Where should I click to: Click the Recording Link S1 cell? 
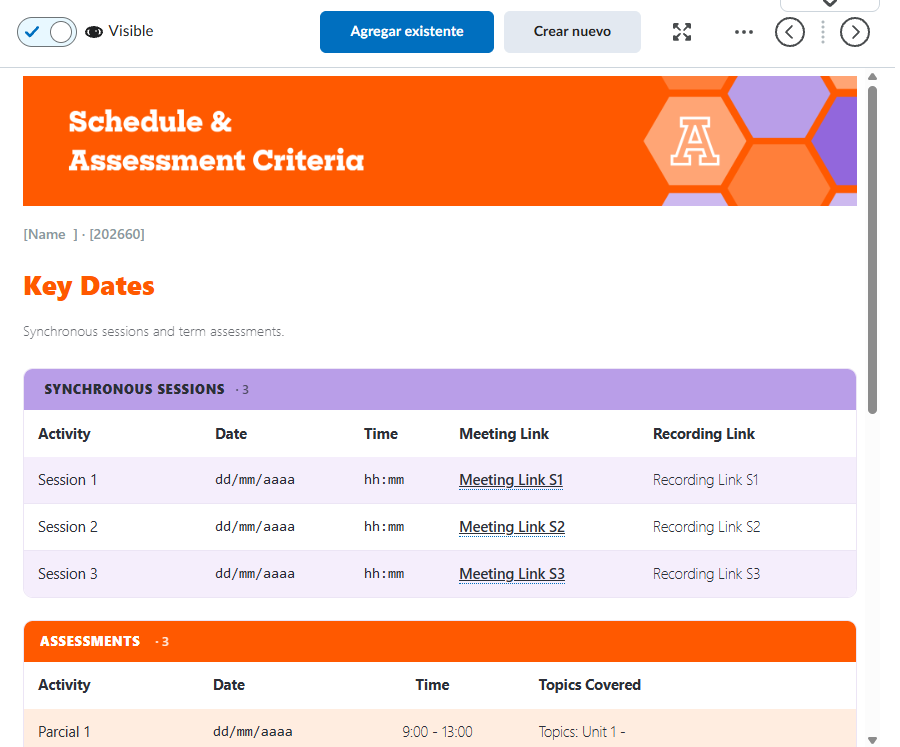tap(705, 480)
